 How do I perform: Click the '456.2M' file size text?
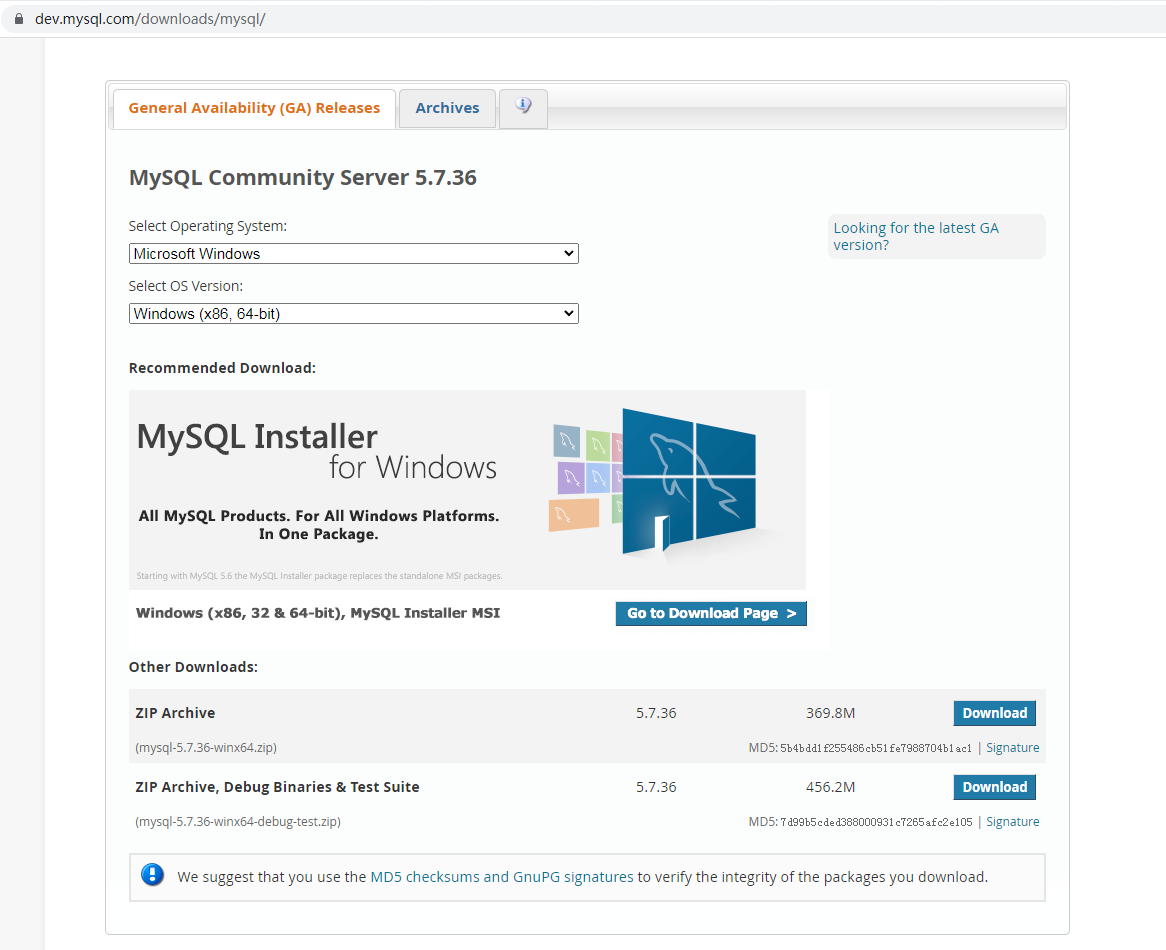[x=831, y=787]
